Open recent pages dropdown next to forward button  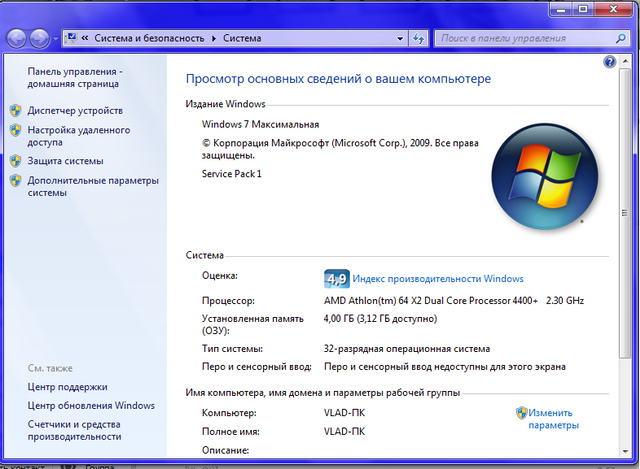tap(56, 39)
